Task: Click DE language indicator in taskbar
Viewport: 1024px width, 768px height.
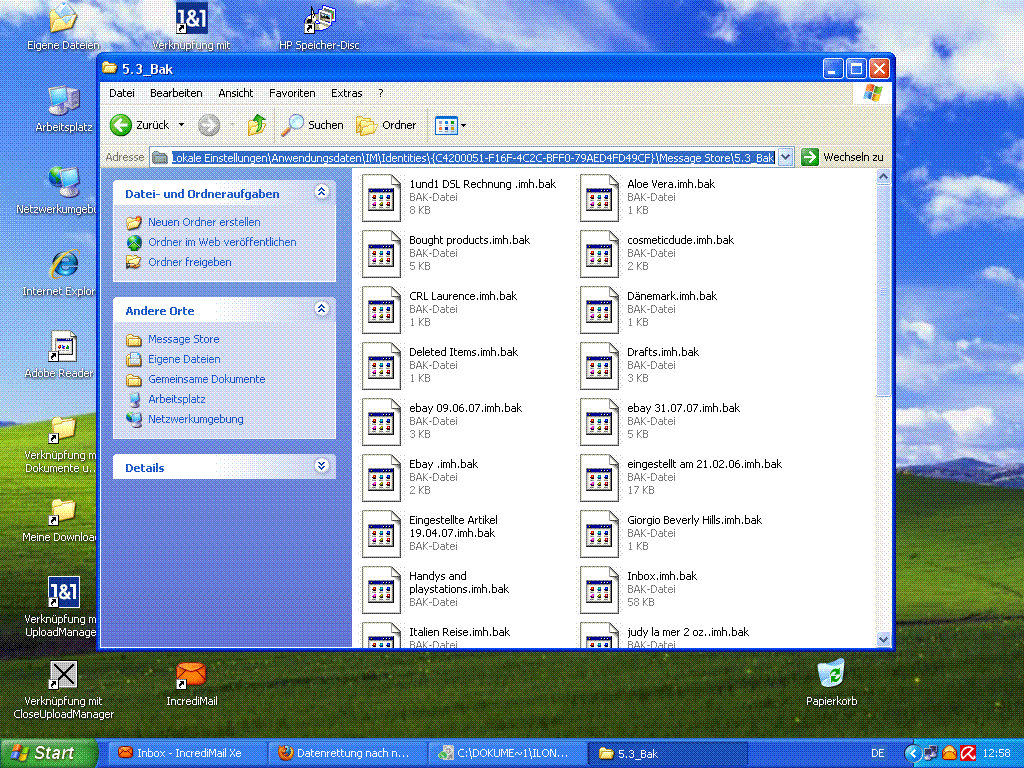Action: (x=878, y=753)
